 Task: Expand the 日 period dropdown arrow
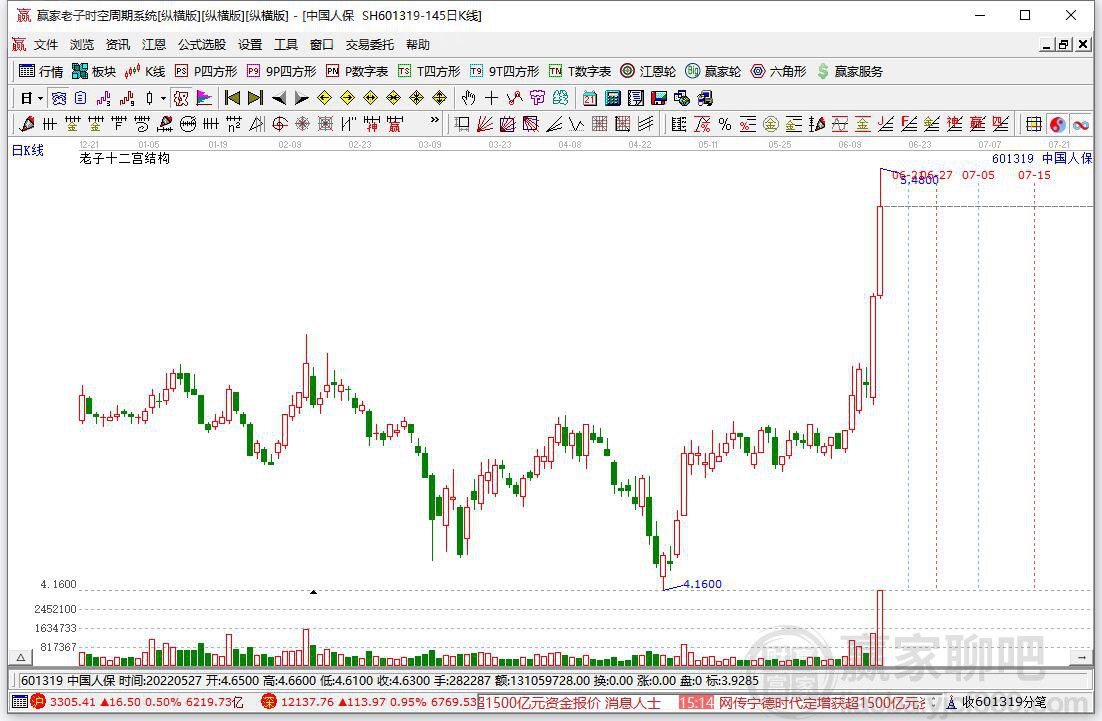[41, 98]
